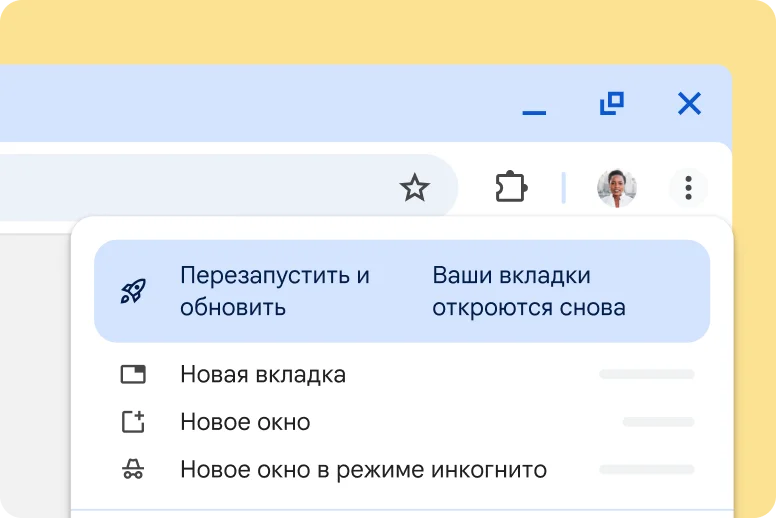Click the new window plus icon
Viewport: 776px width, 518px height.
133,422
